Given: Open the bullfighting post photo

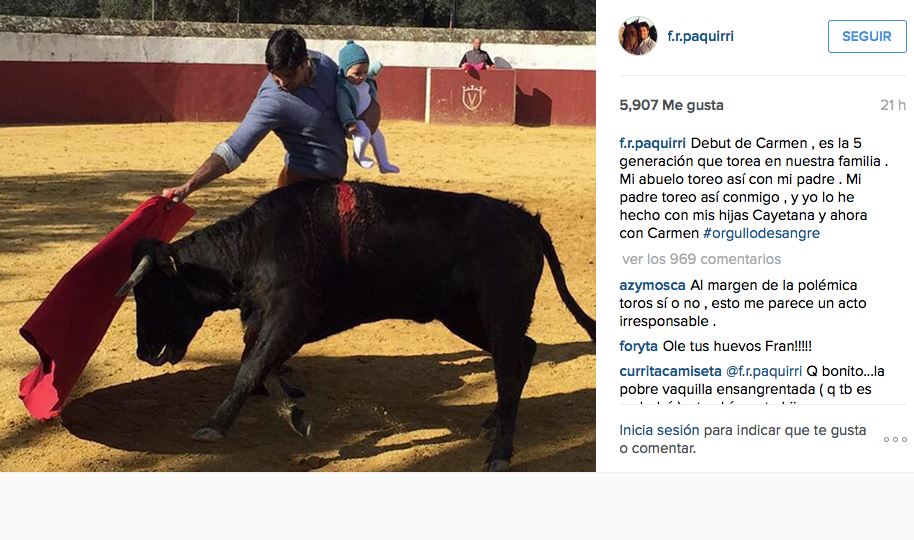Looking at the screenshot, I should (x=298, y=236).
